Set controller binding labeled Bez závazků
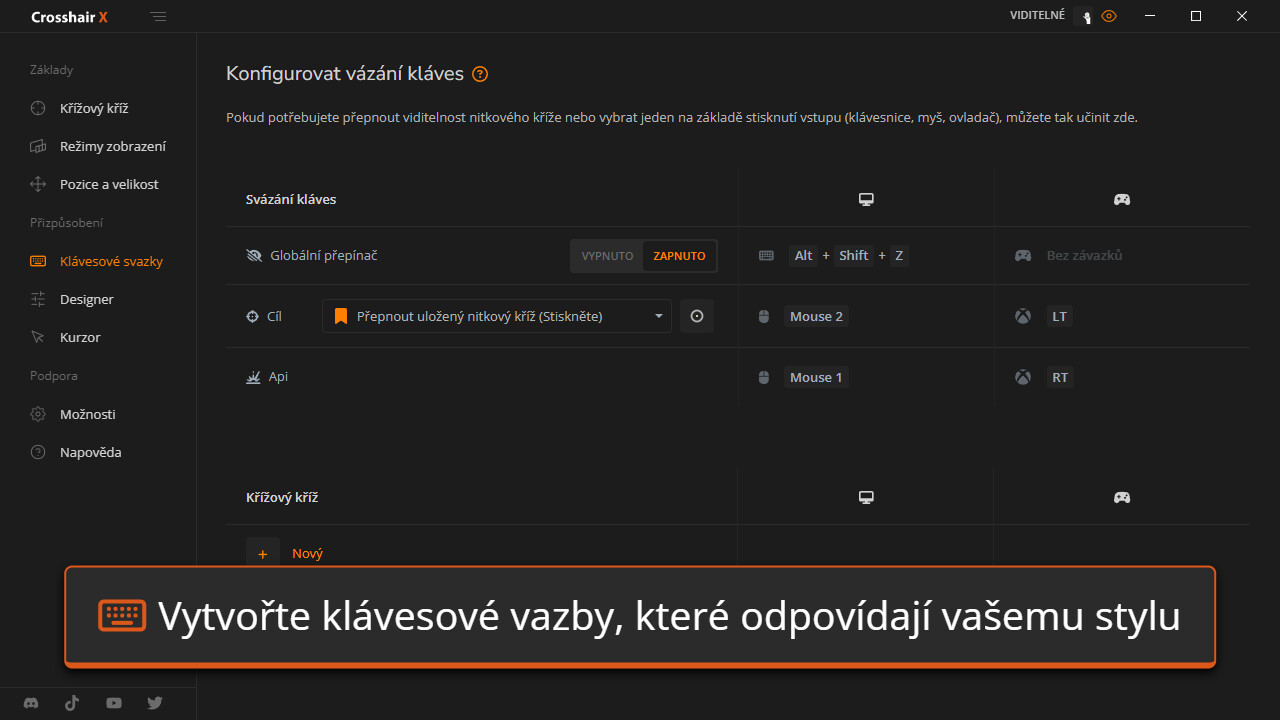The image size is (1280, 720). click(1084, 255)
